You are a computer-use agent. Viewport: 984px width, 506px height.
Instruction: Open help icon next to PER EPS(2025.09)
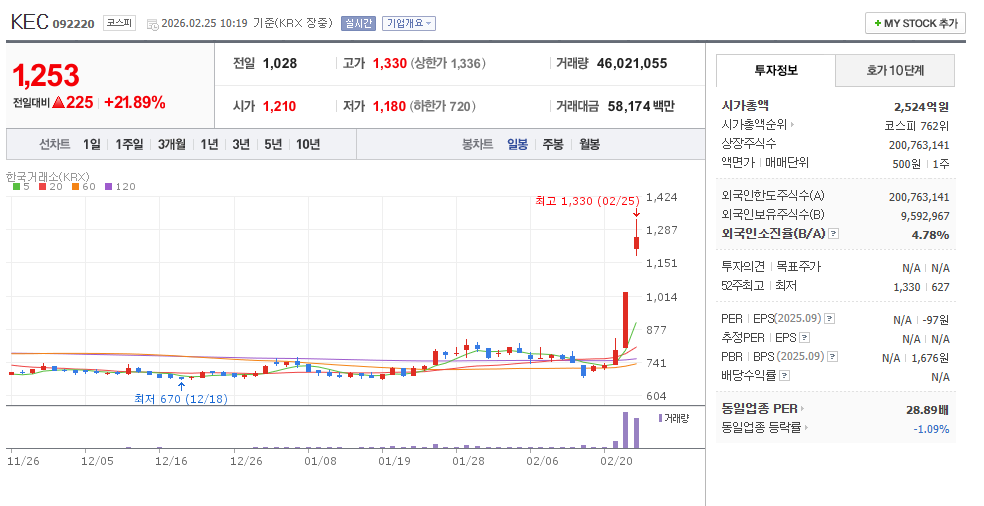(829, 319)
